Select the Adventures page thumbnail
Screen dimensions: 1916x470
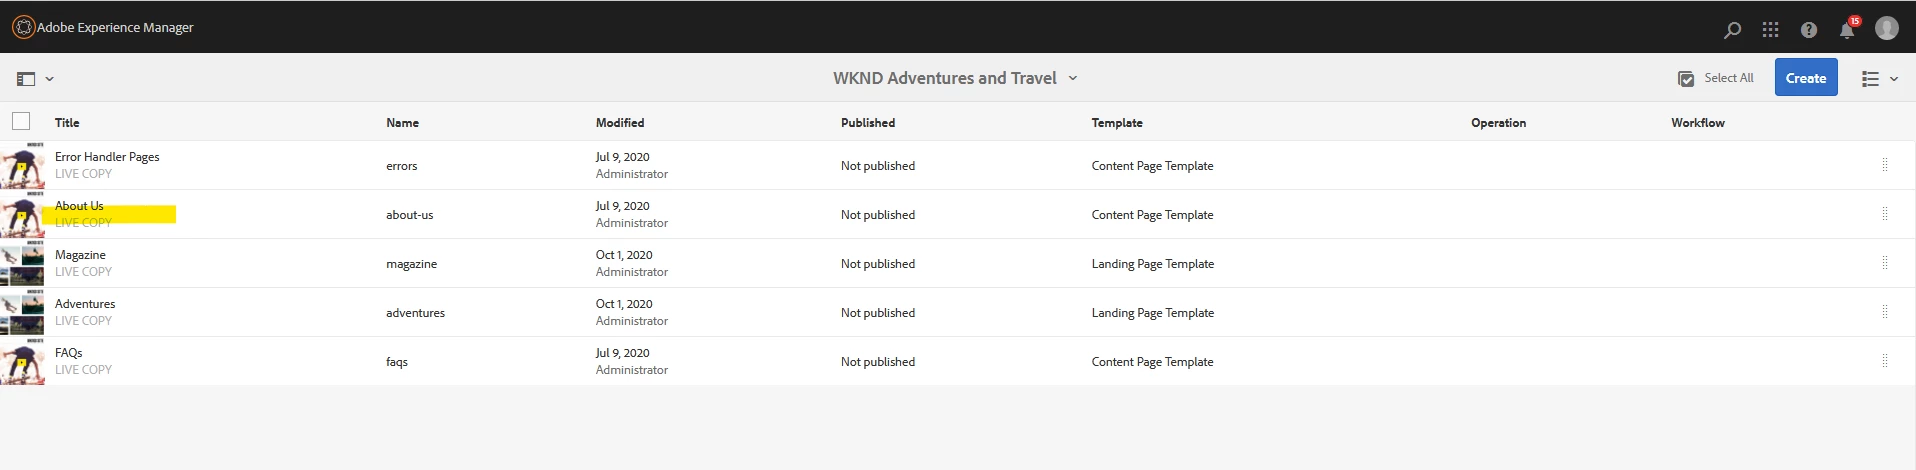pos(22,312)
